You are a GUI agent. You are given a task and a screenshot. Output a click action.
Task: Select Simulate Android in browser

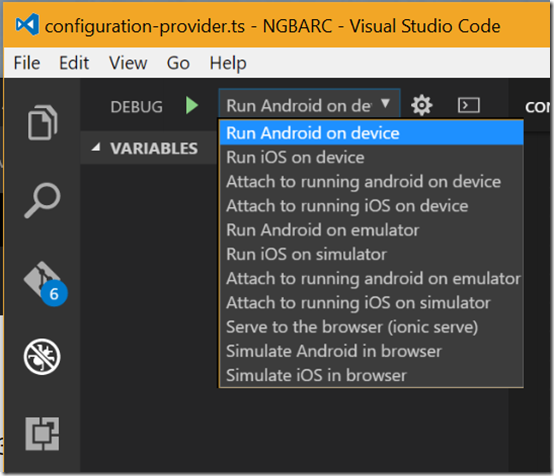tap(371, 351)
